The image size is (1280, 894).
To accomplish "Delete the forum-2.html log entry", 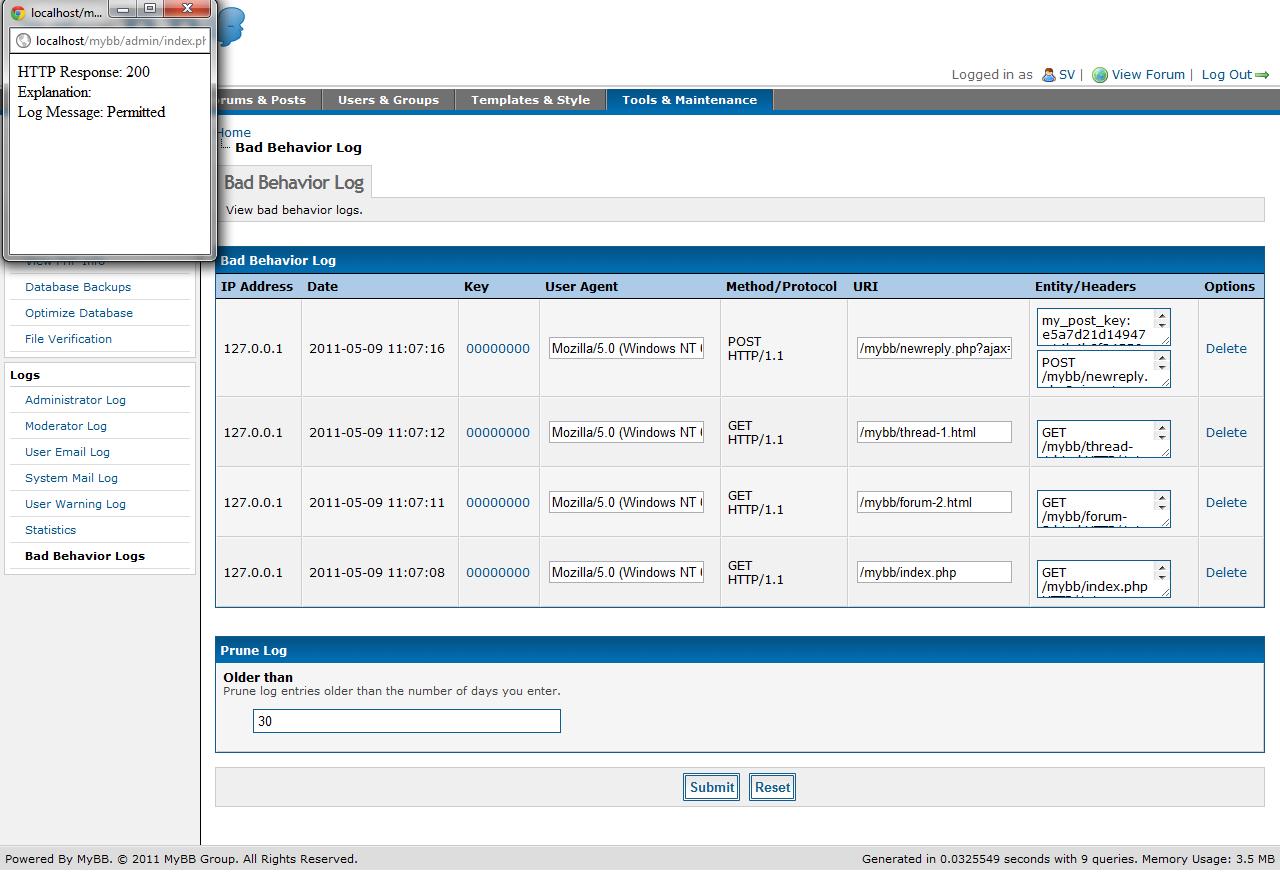I will 1226,503.
